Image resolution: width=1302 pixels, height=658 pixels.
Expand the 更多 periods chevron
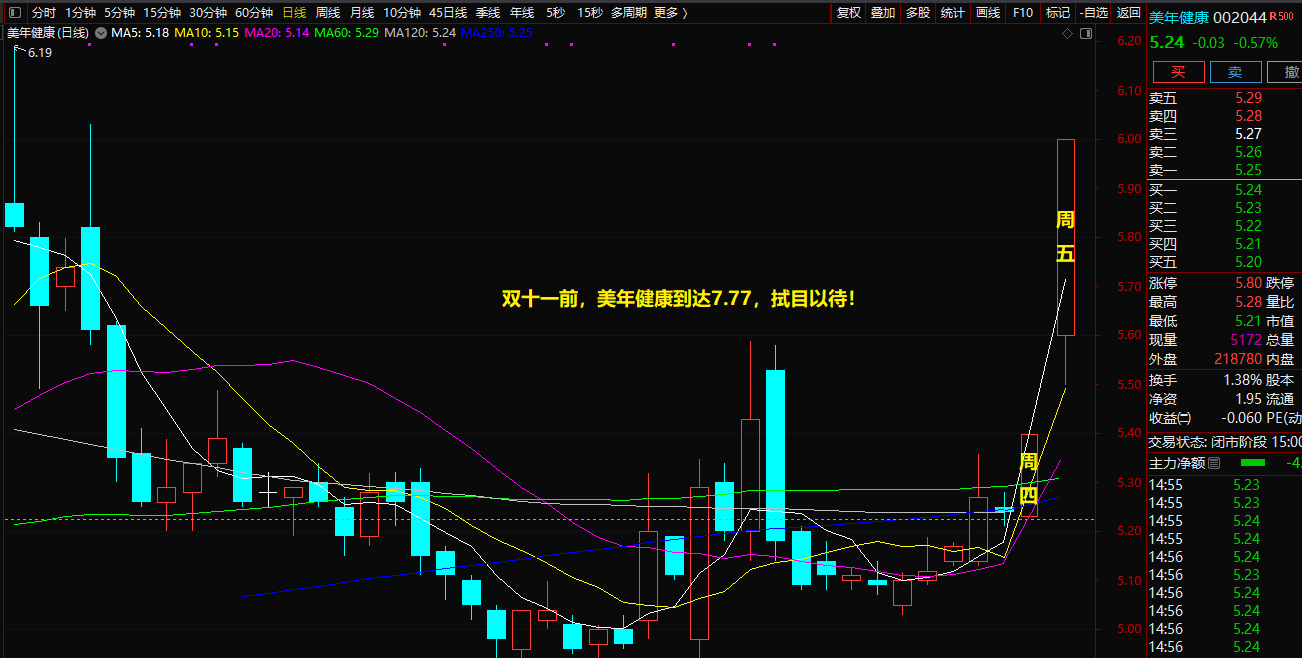pos(685,13)
